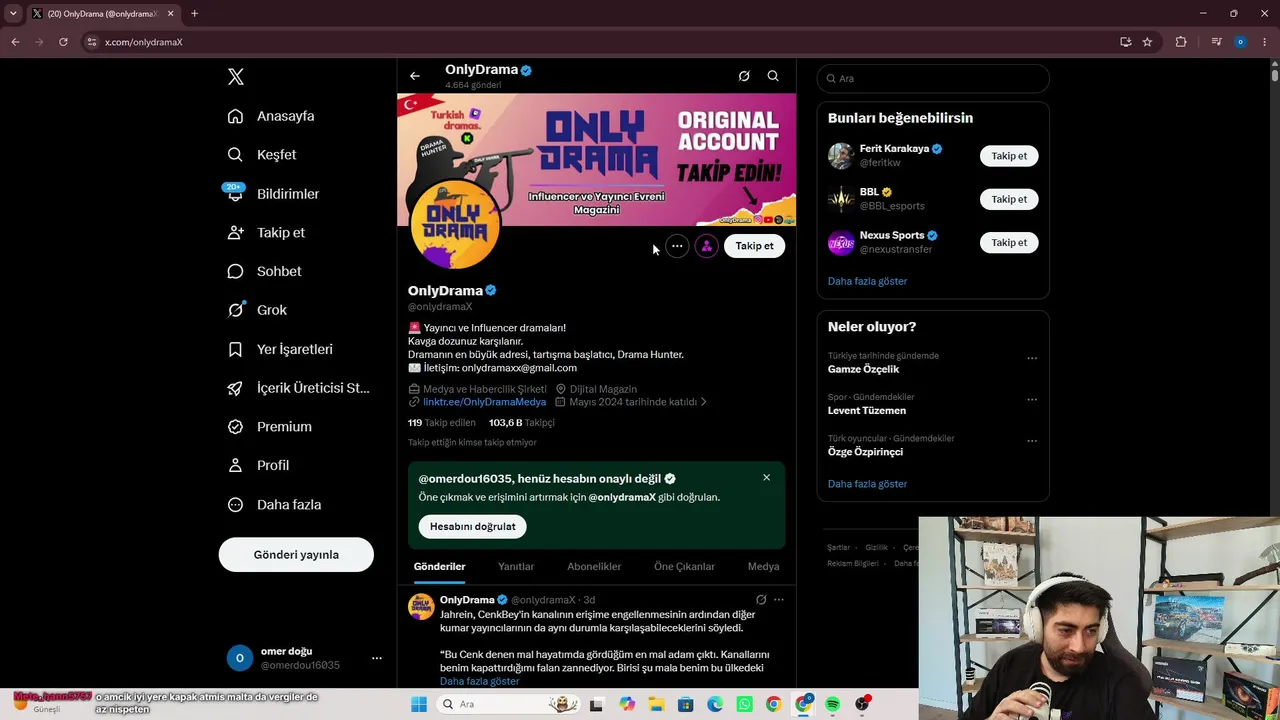This screenshot has width=1280, height=720.
Task: Click the address bar with x.com/onlydramaX
Action: [x=600, y=42]
